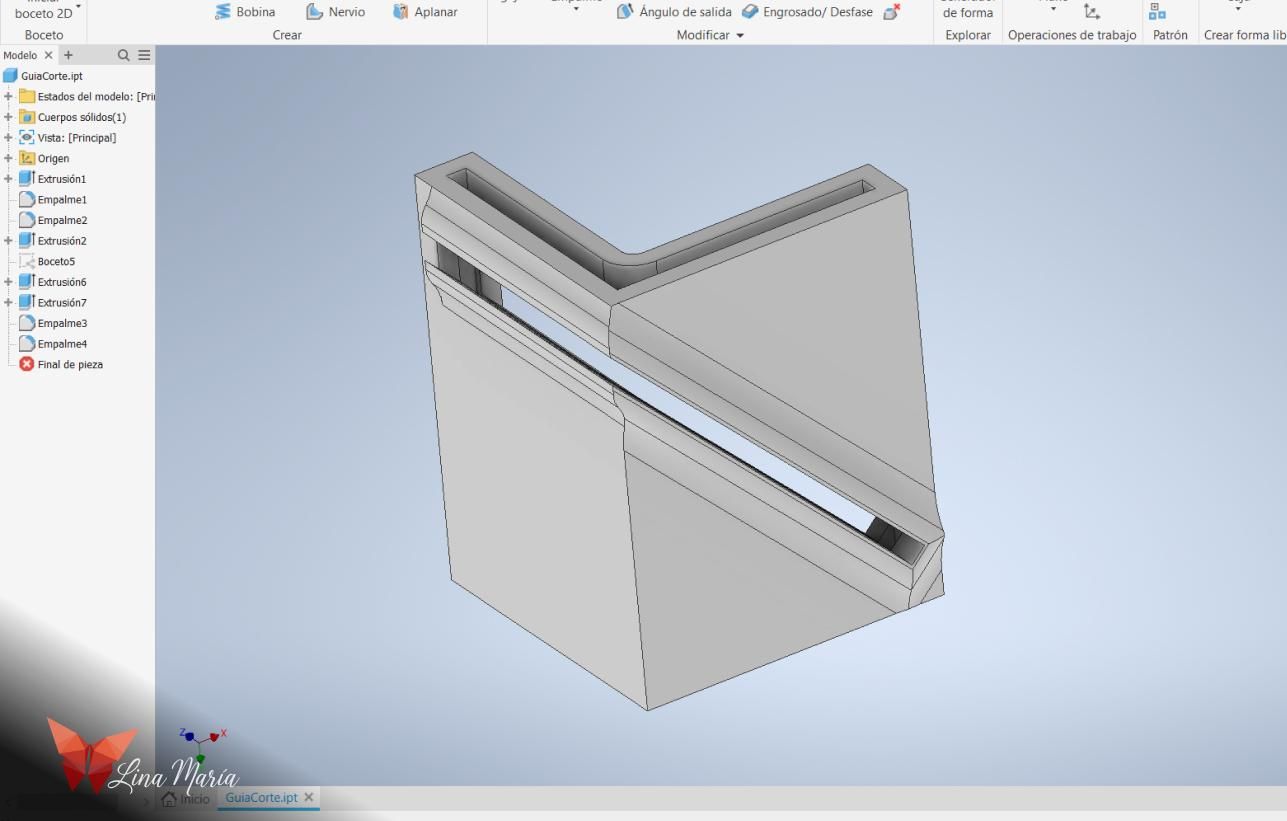This screenshot has height=821, width=1287.
Task: Click the 3D GuiaCorte part model
Action: click(x=679, y=430)
